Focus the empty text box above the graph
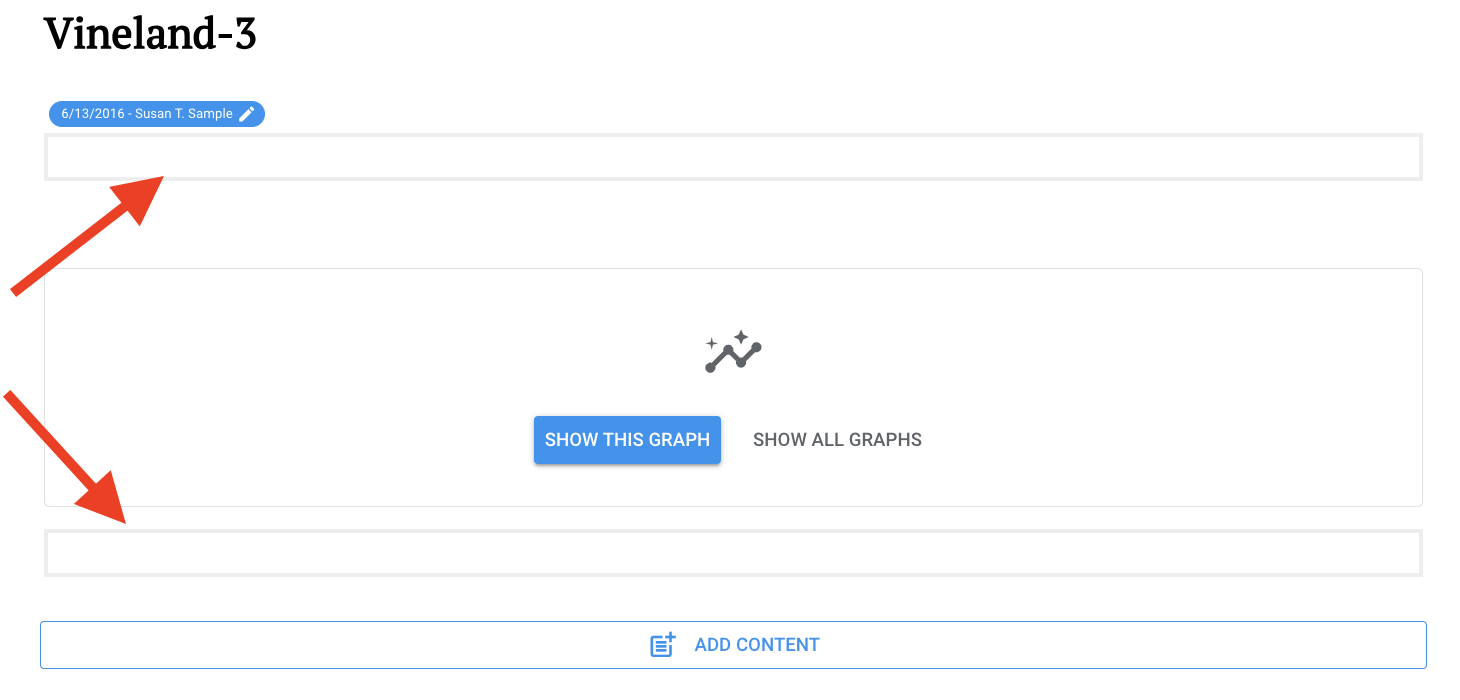This screenshot has width=1460, height=700. tap(733, 157)
